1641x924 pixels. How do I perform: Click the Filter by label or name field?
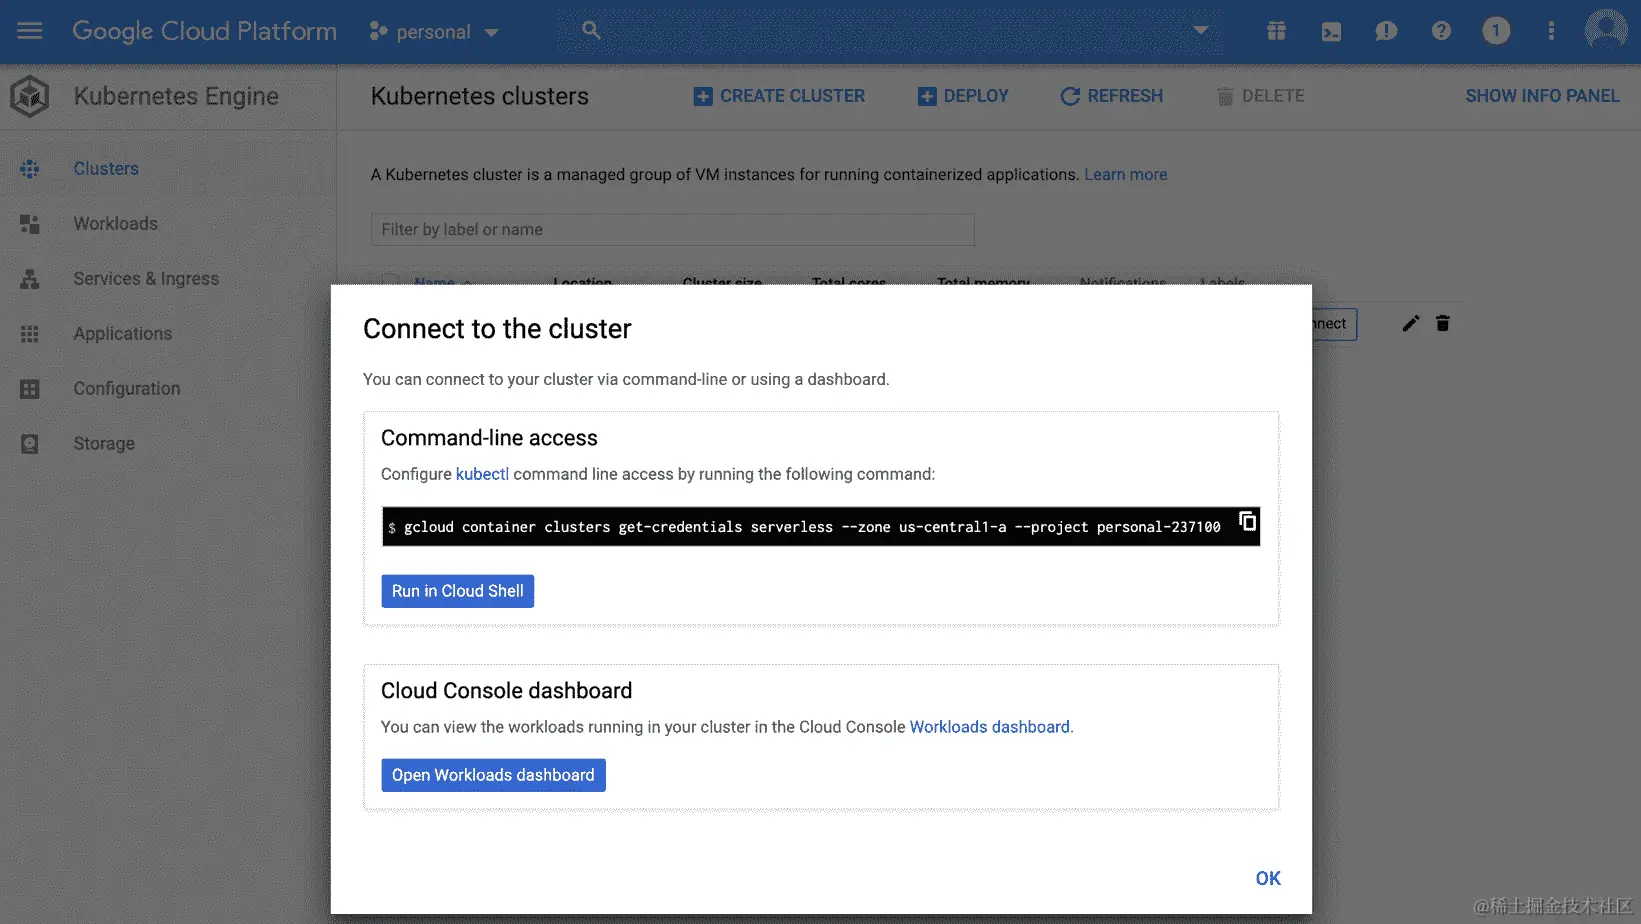coord(672,230)
